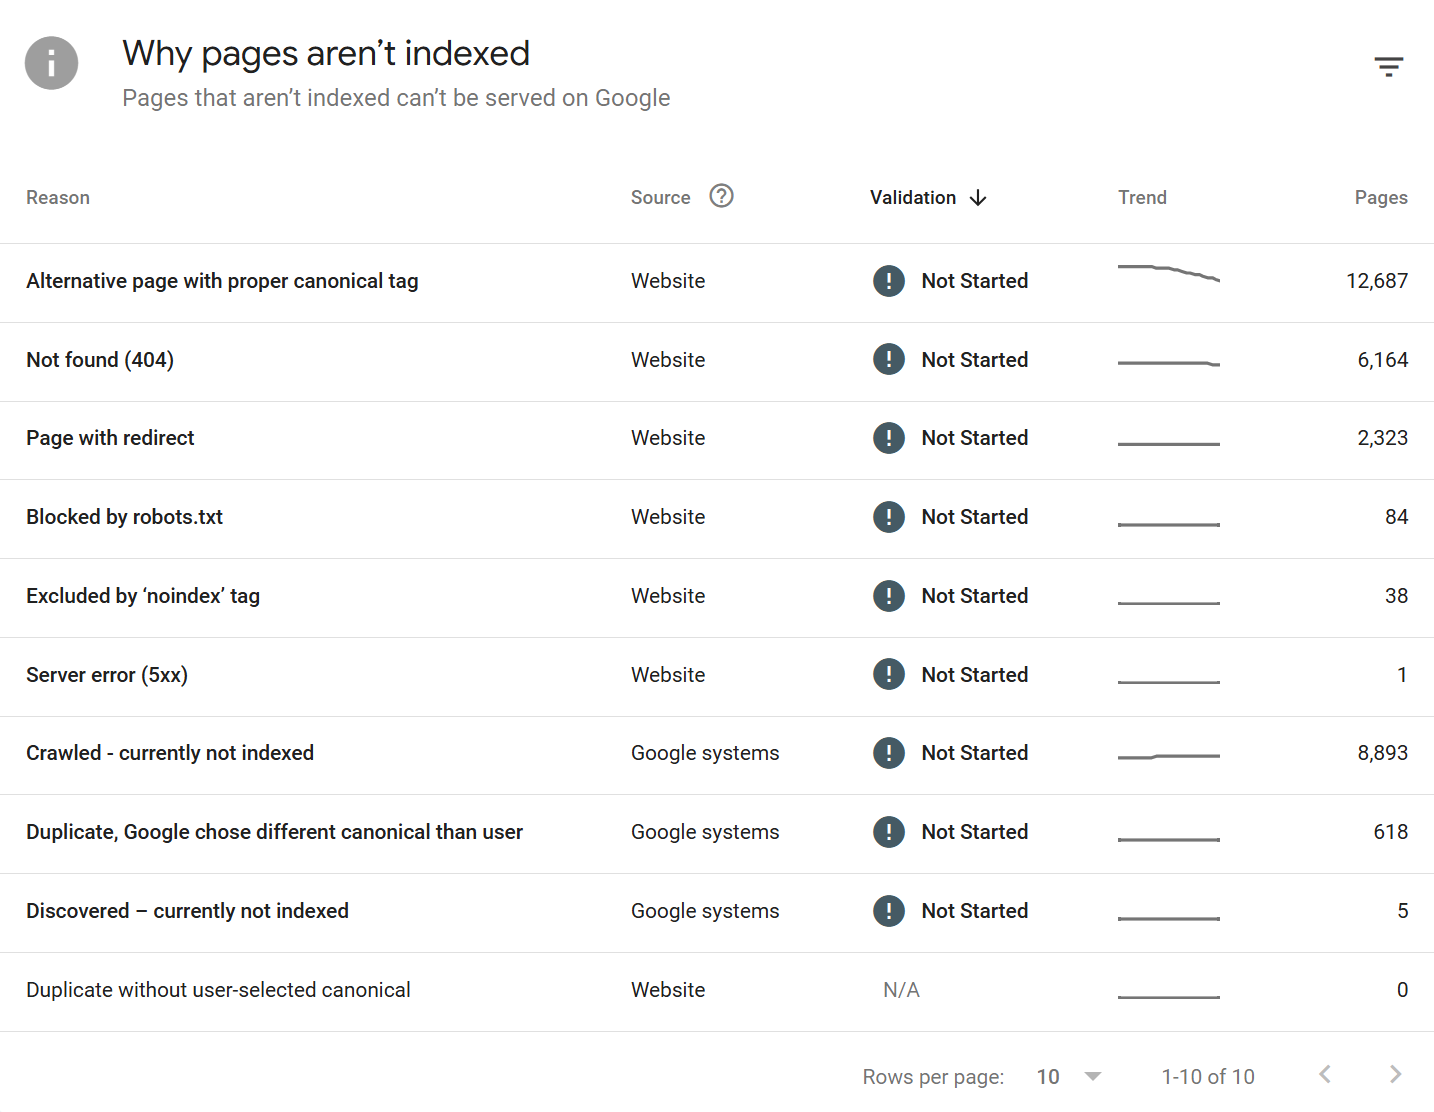Click the Server error (5xx) status icon
The image size is (1434, 1112).
888,674
